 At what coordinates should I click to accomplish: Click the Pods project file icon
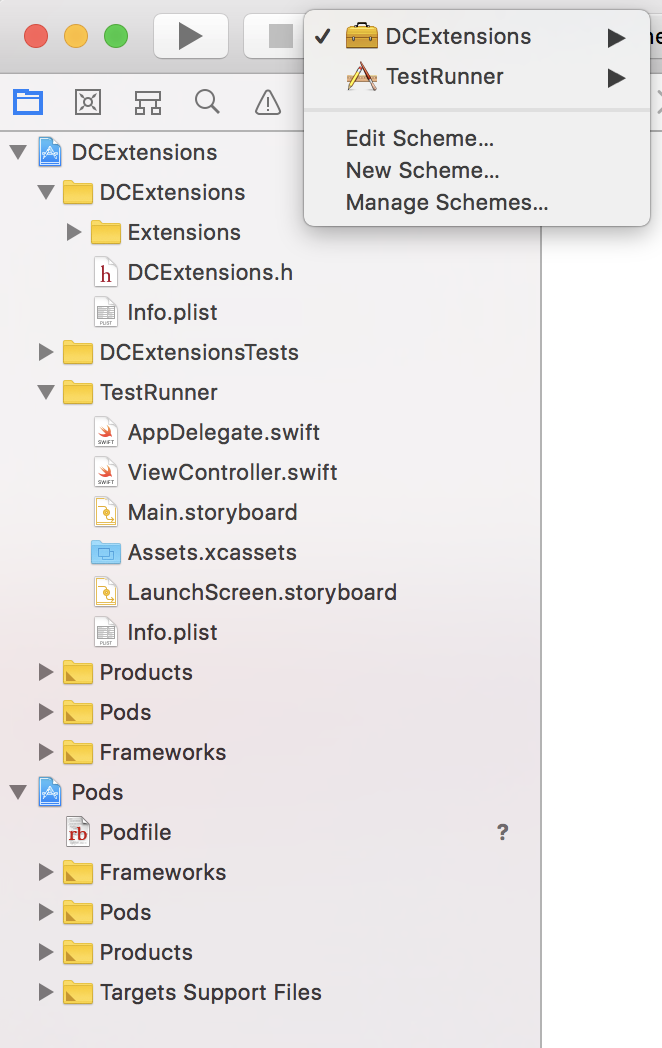click(50, 792)
